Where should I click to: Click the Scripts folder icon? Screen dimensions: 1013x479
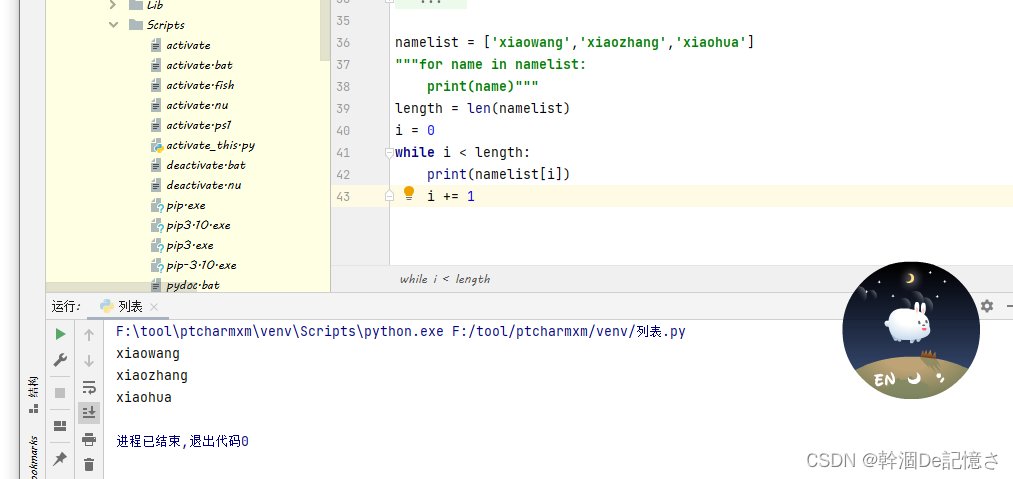[135, 25]
